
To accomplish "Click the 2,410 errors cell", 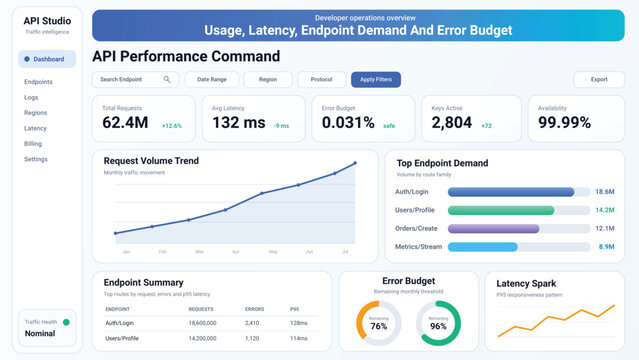I will 252,323.
